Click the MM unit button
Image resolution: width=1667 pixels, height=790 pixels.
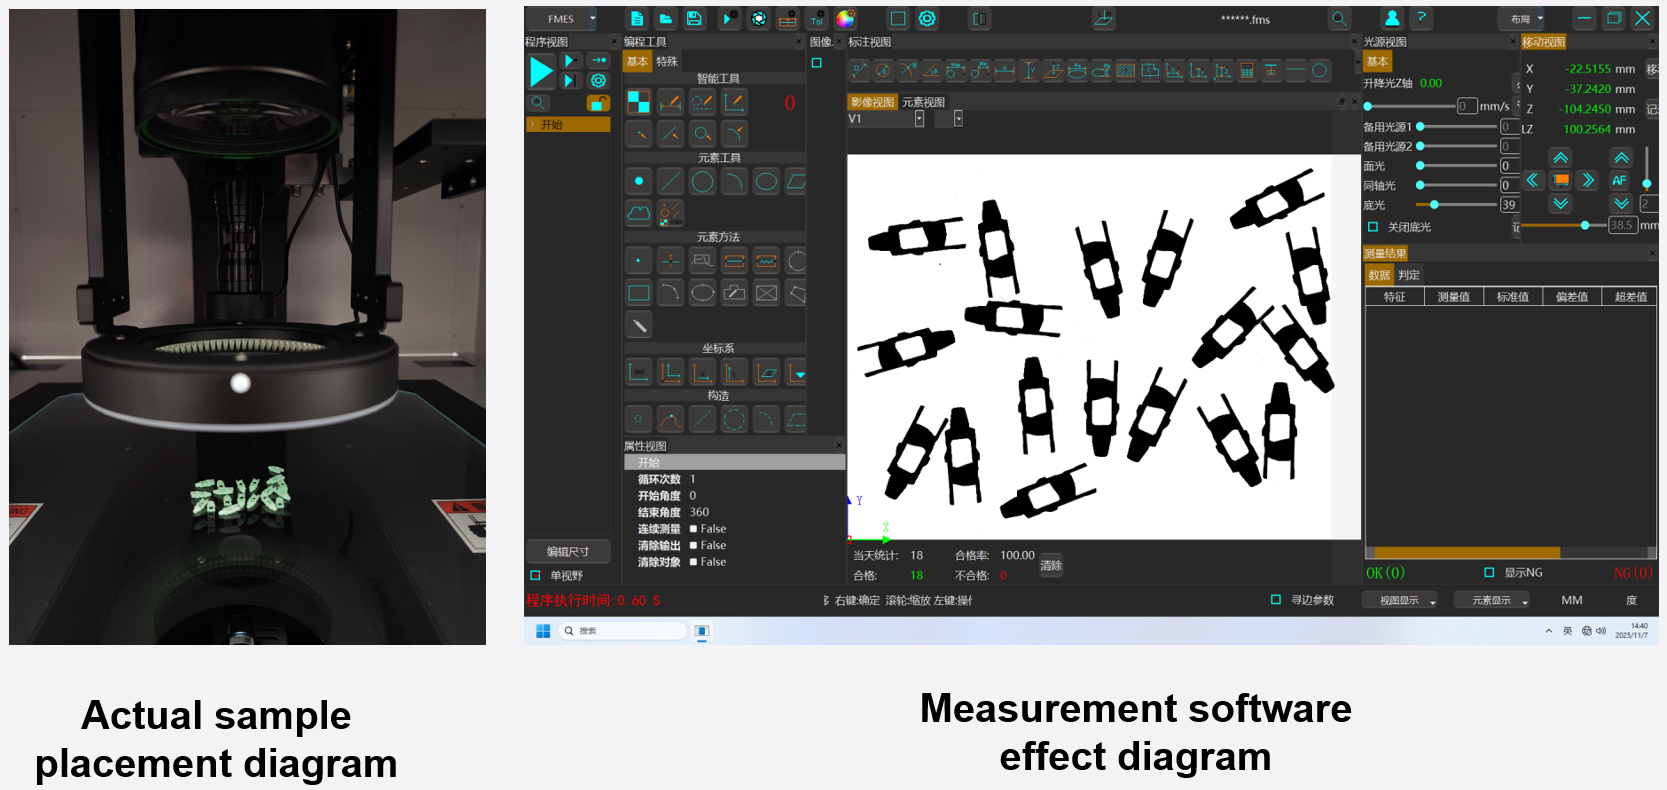pos(1572,600)
